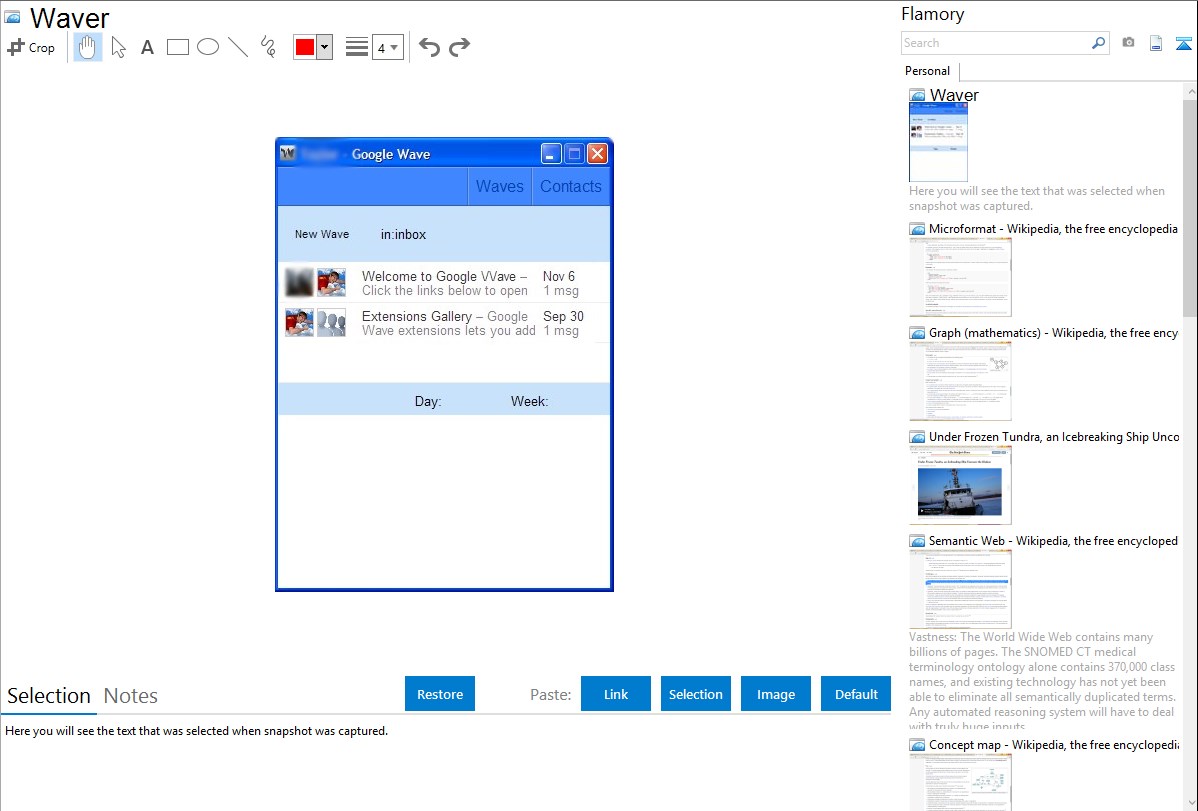Open the Extensions Gallery message
This screenshot has width=1198, height=811.
[x=444, y=323]
